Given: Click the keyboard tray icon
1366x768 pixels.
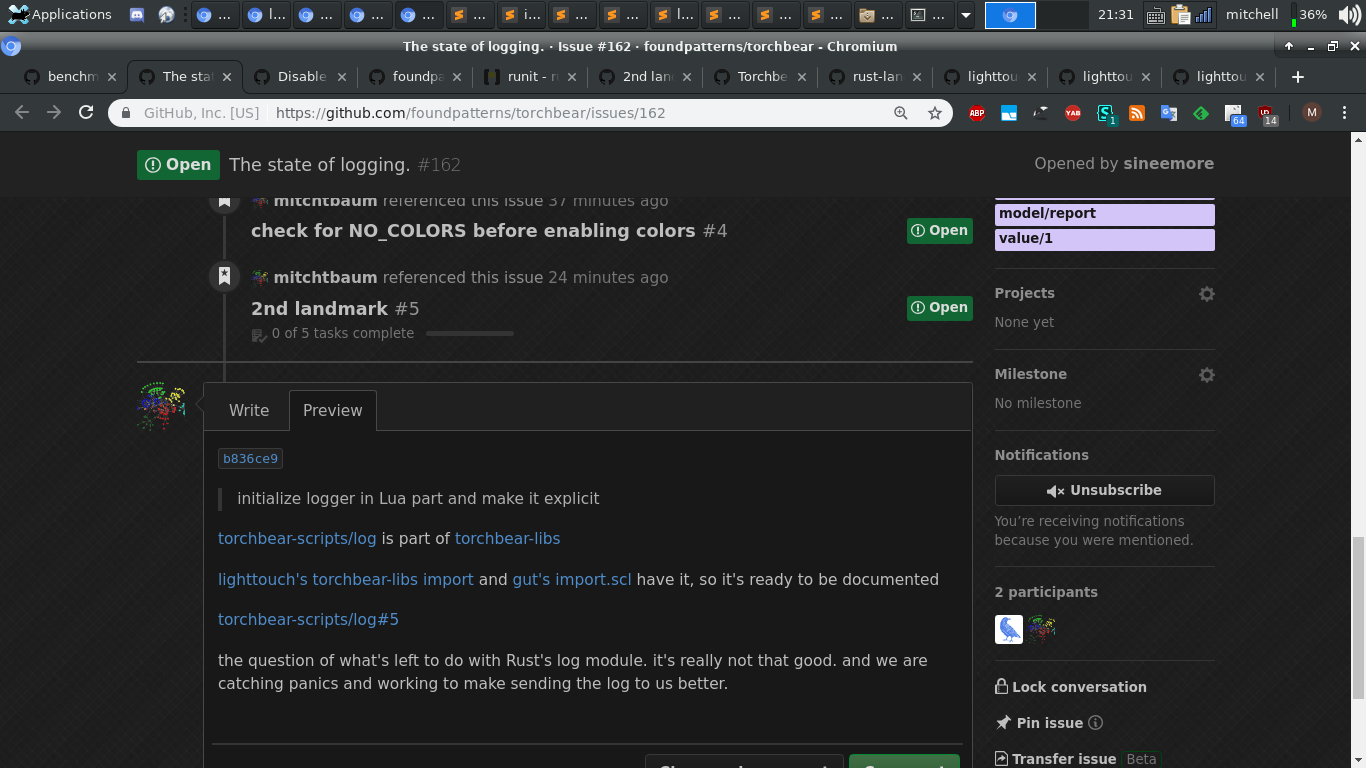Looking at the screenshot, I should [1155, 15].
